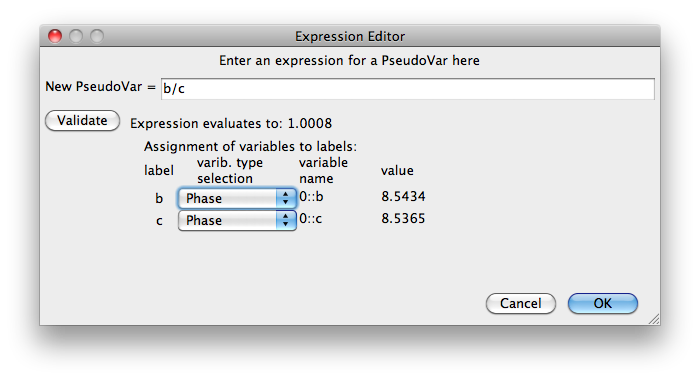The width and height of the screenshot is (700, 380).
Task: Click the blue arrow stepper on c's dropdown
Action: pyautogui.click(x=286, y=220)
